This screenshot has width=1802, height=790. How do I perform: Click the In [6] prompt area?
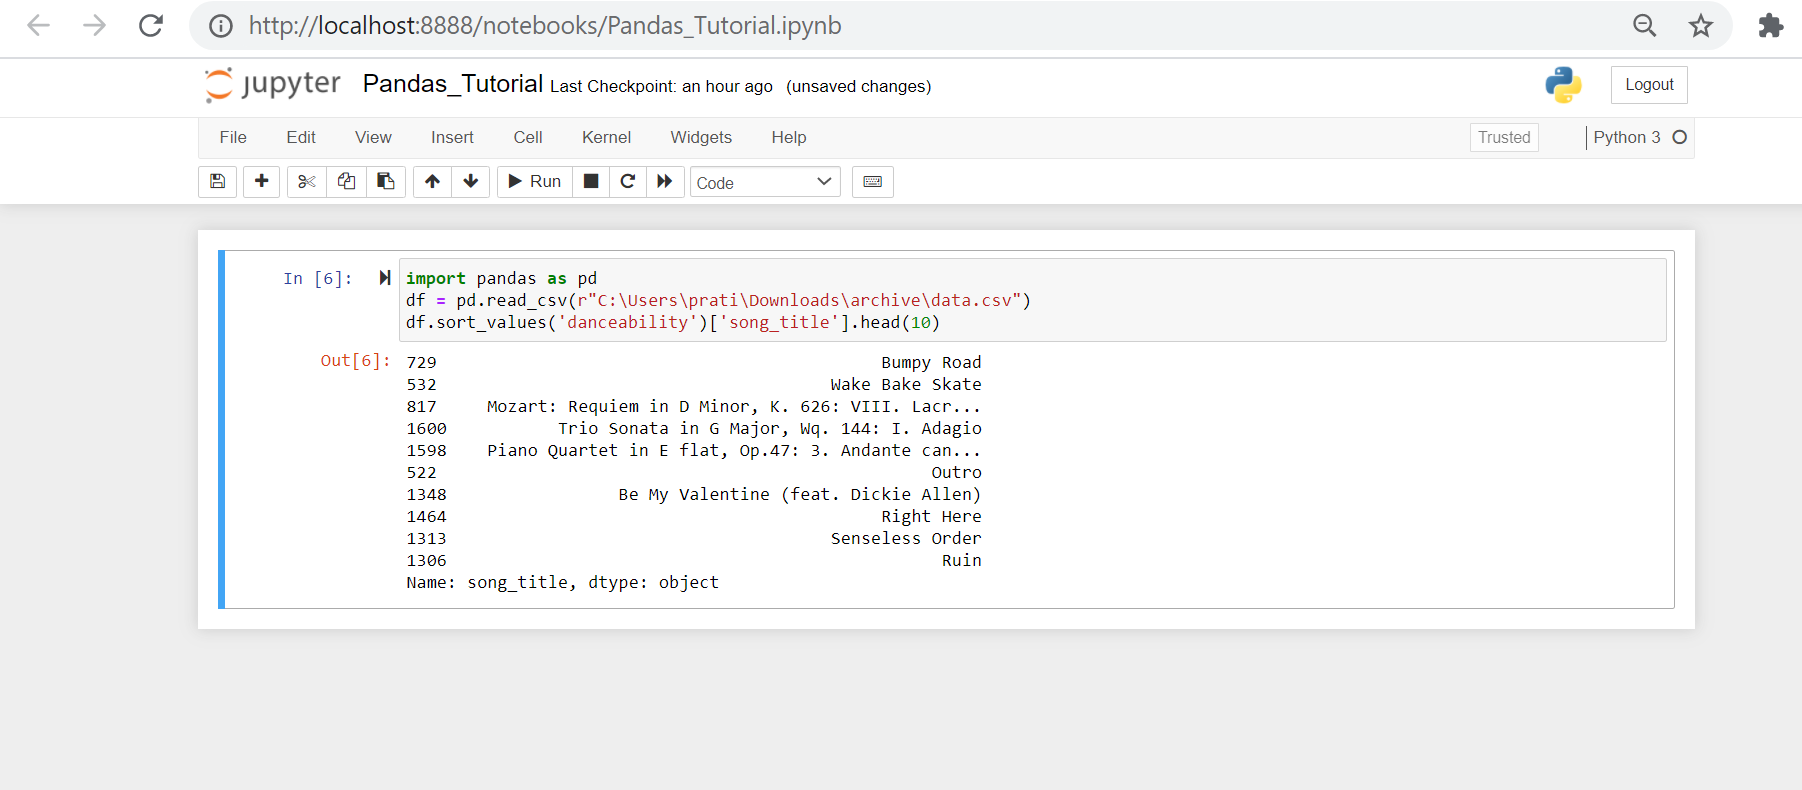click(318, 278)
